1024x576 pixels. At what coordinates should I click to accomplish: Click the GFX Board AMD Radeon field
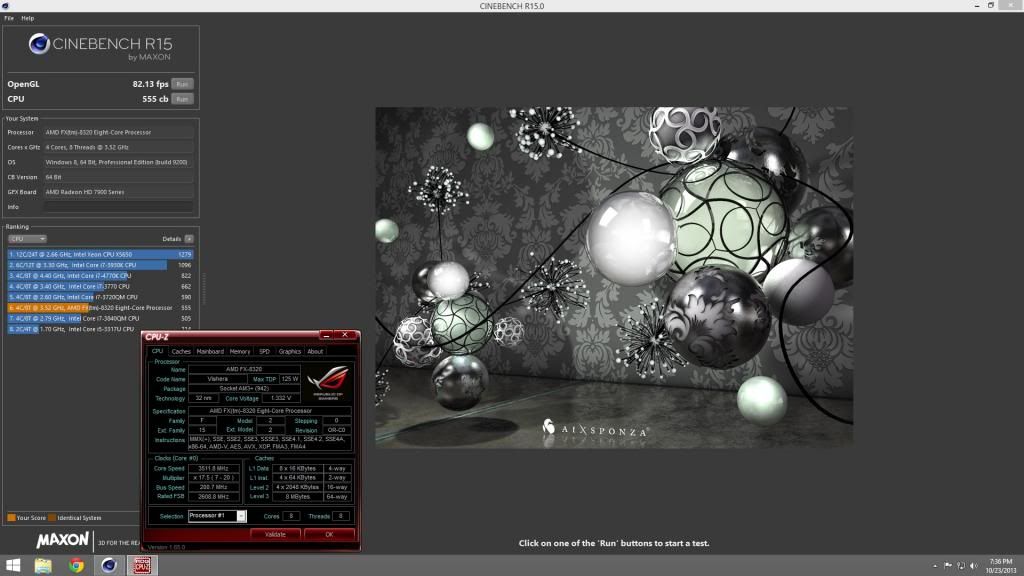pos(118,192)
